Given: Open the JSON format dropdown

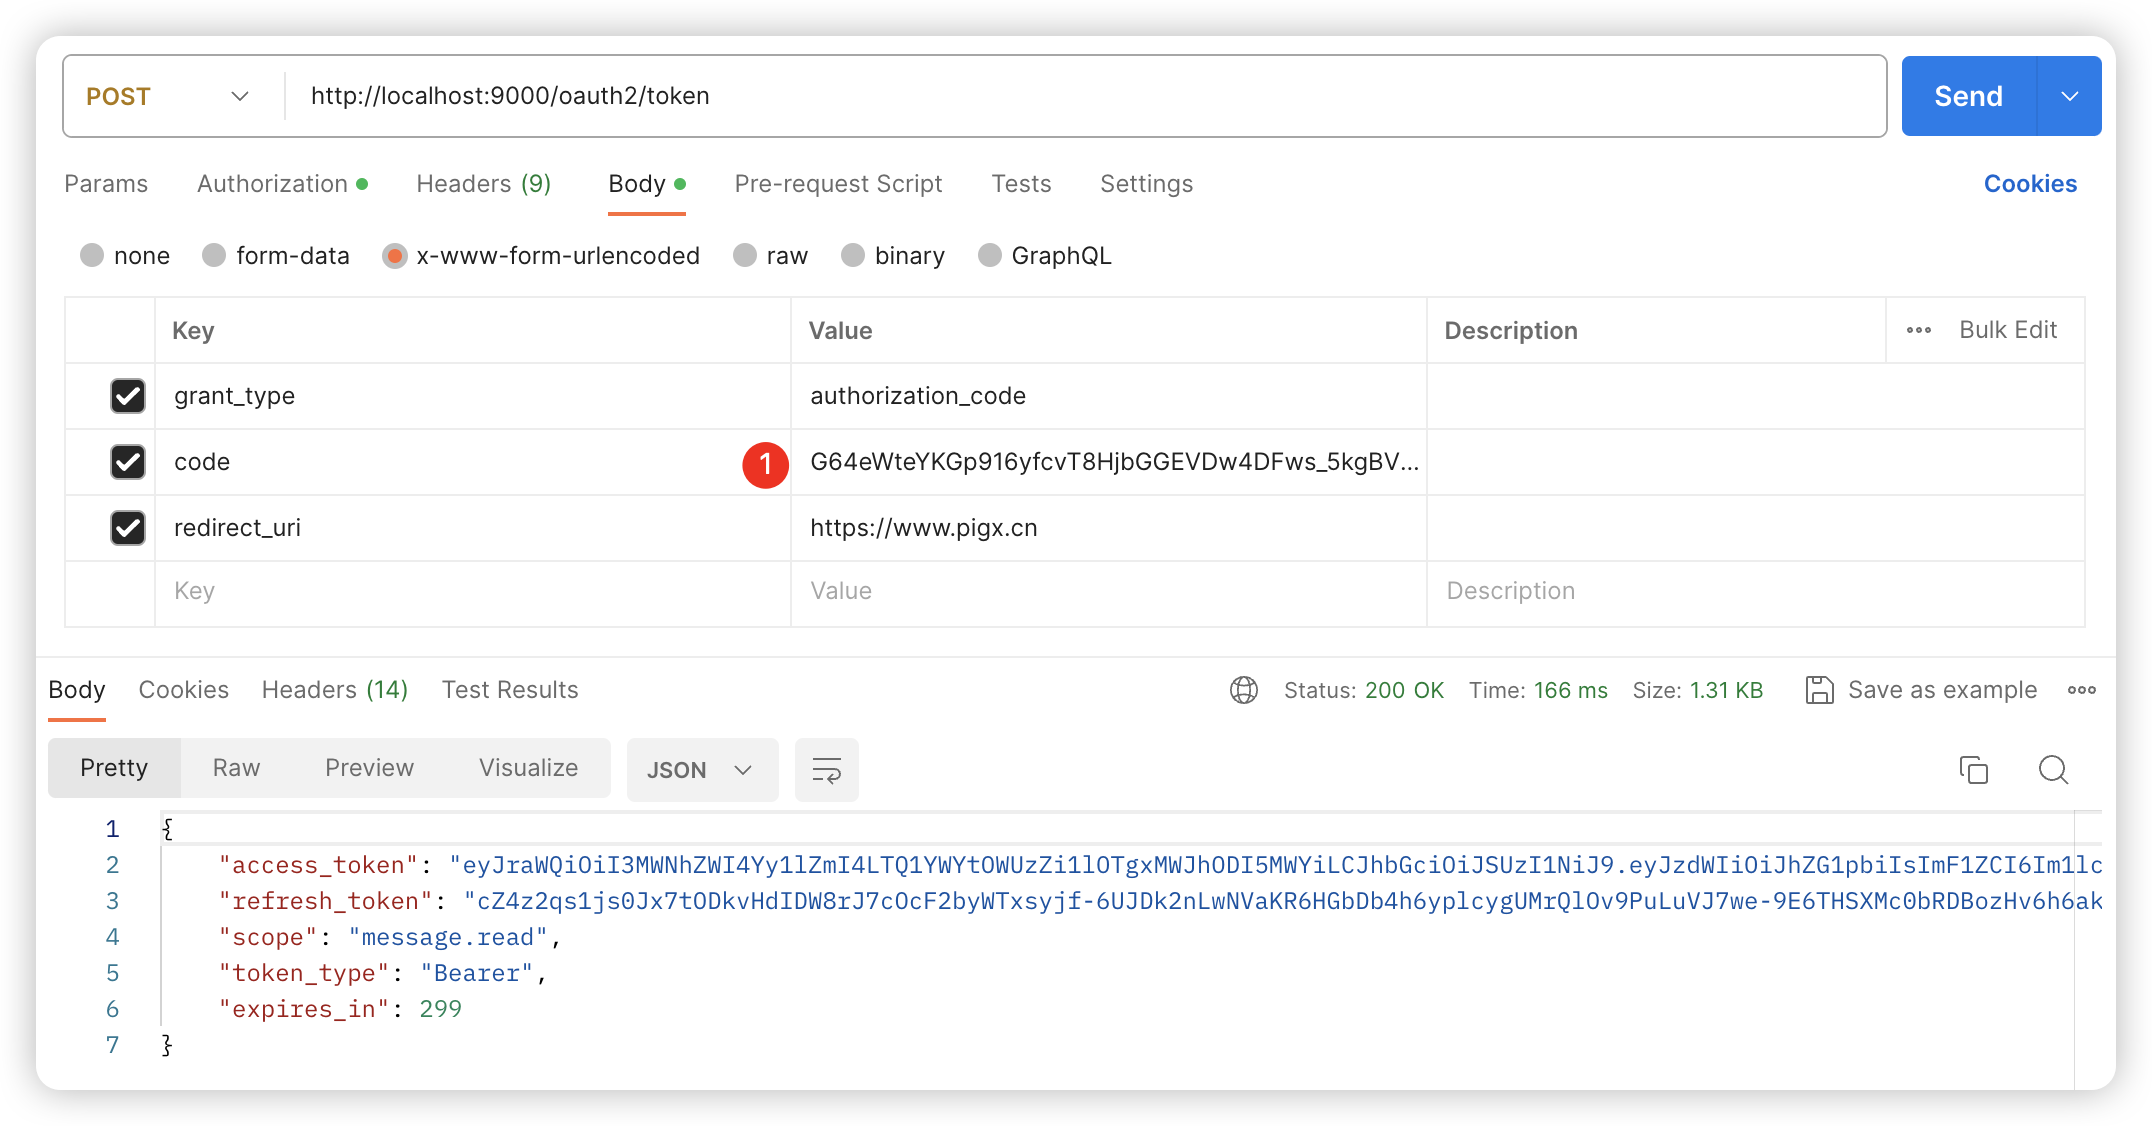Looking at the screenshot, I should point(700,770).
